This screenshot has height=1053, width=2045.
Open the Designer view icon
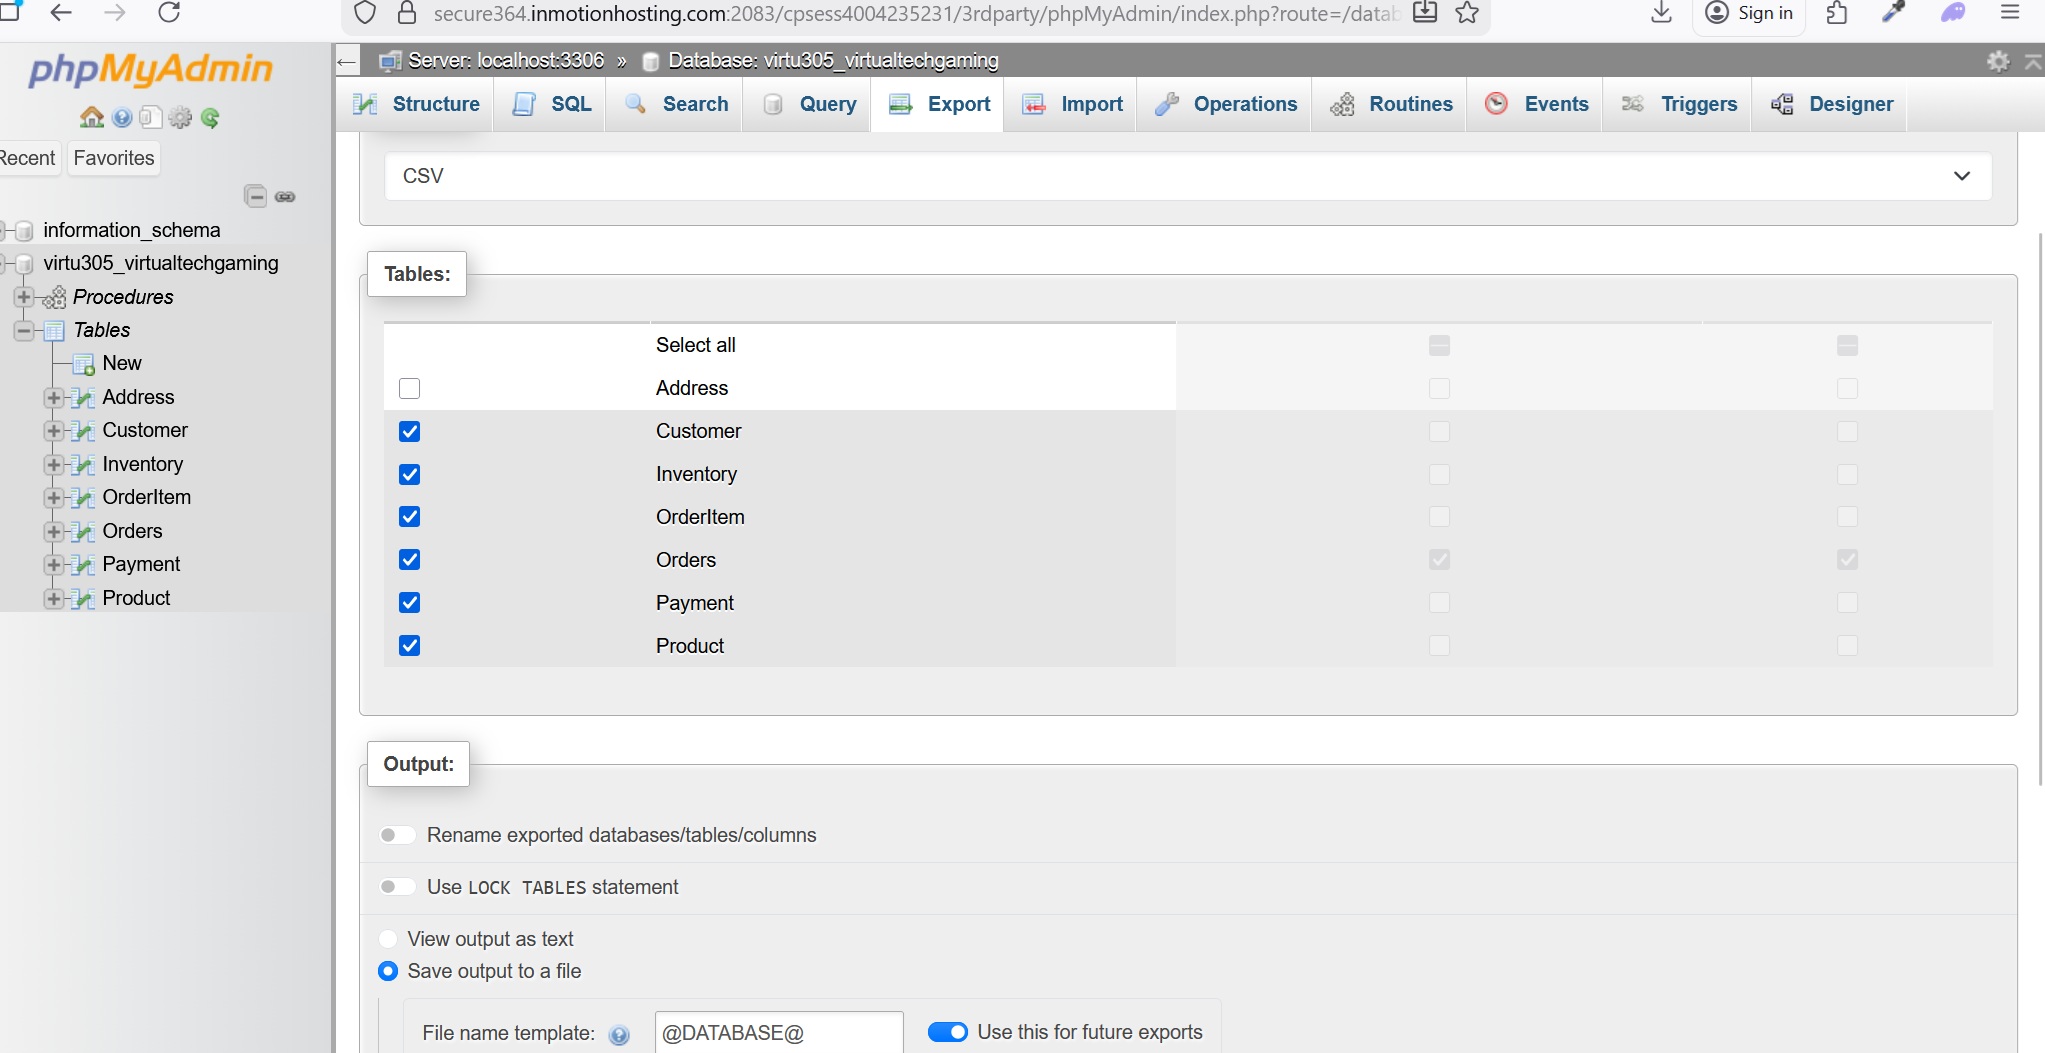1784,104
